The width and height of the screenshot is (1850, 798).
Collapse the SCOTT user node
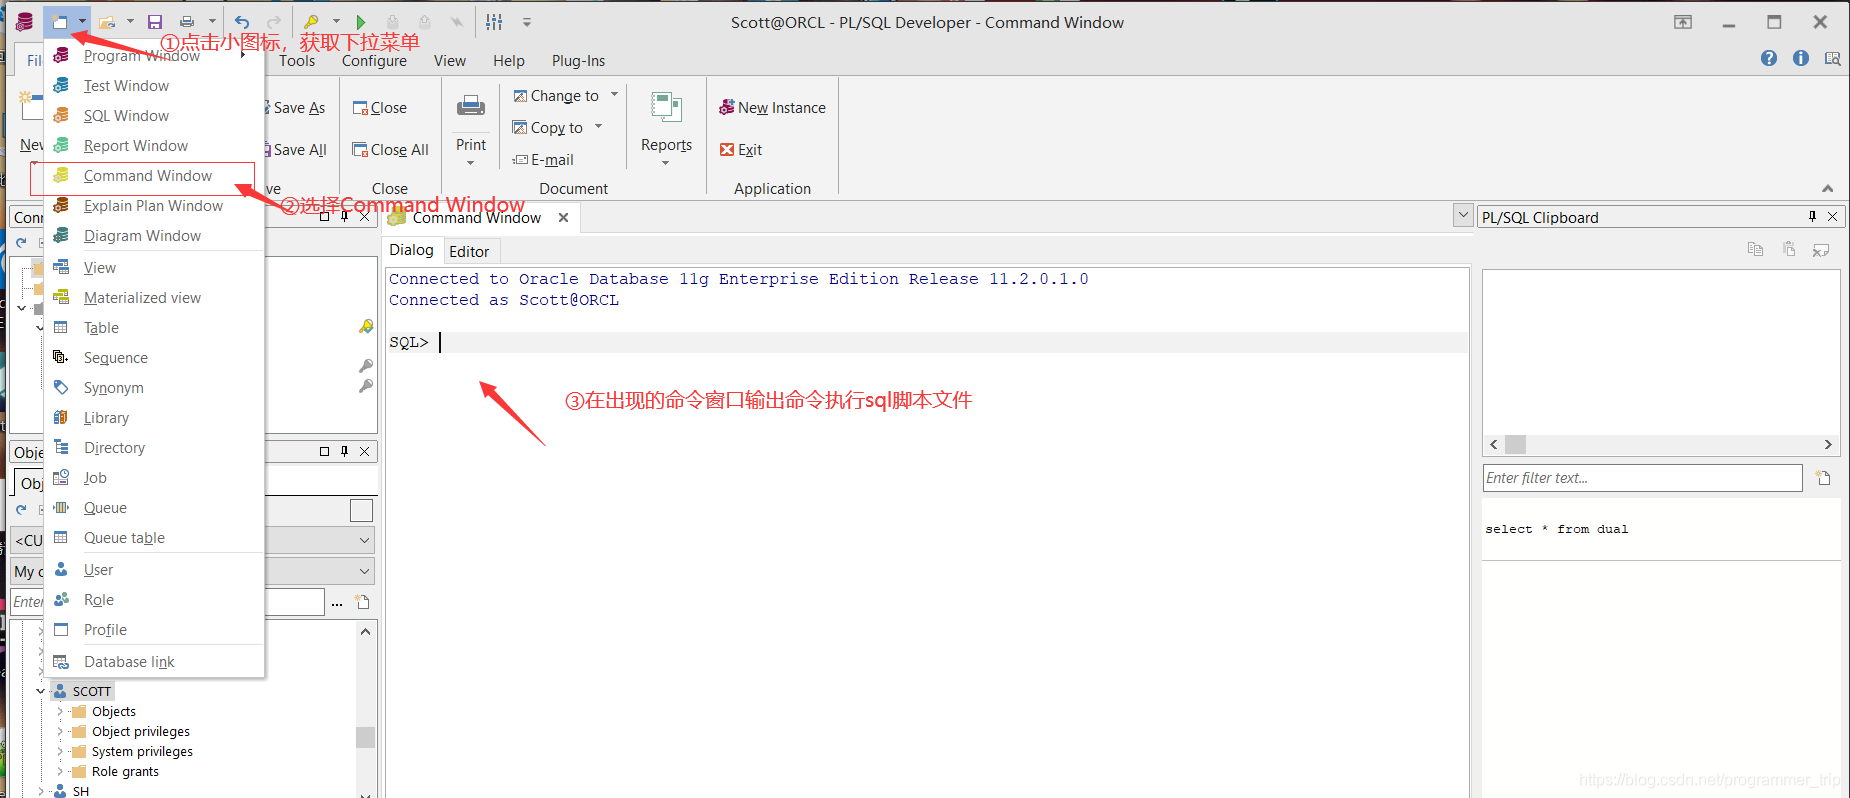point(40,691)
